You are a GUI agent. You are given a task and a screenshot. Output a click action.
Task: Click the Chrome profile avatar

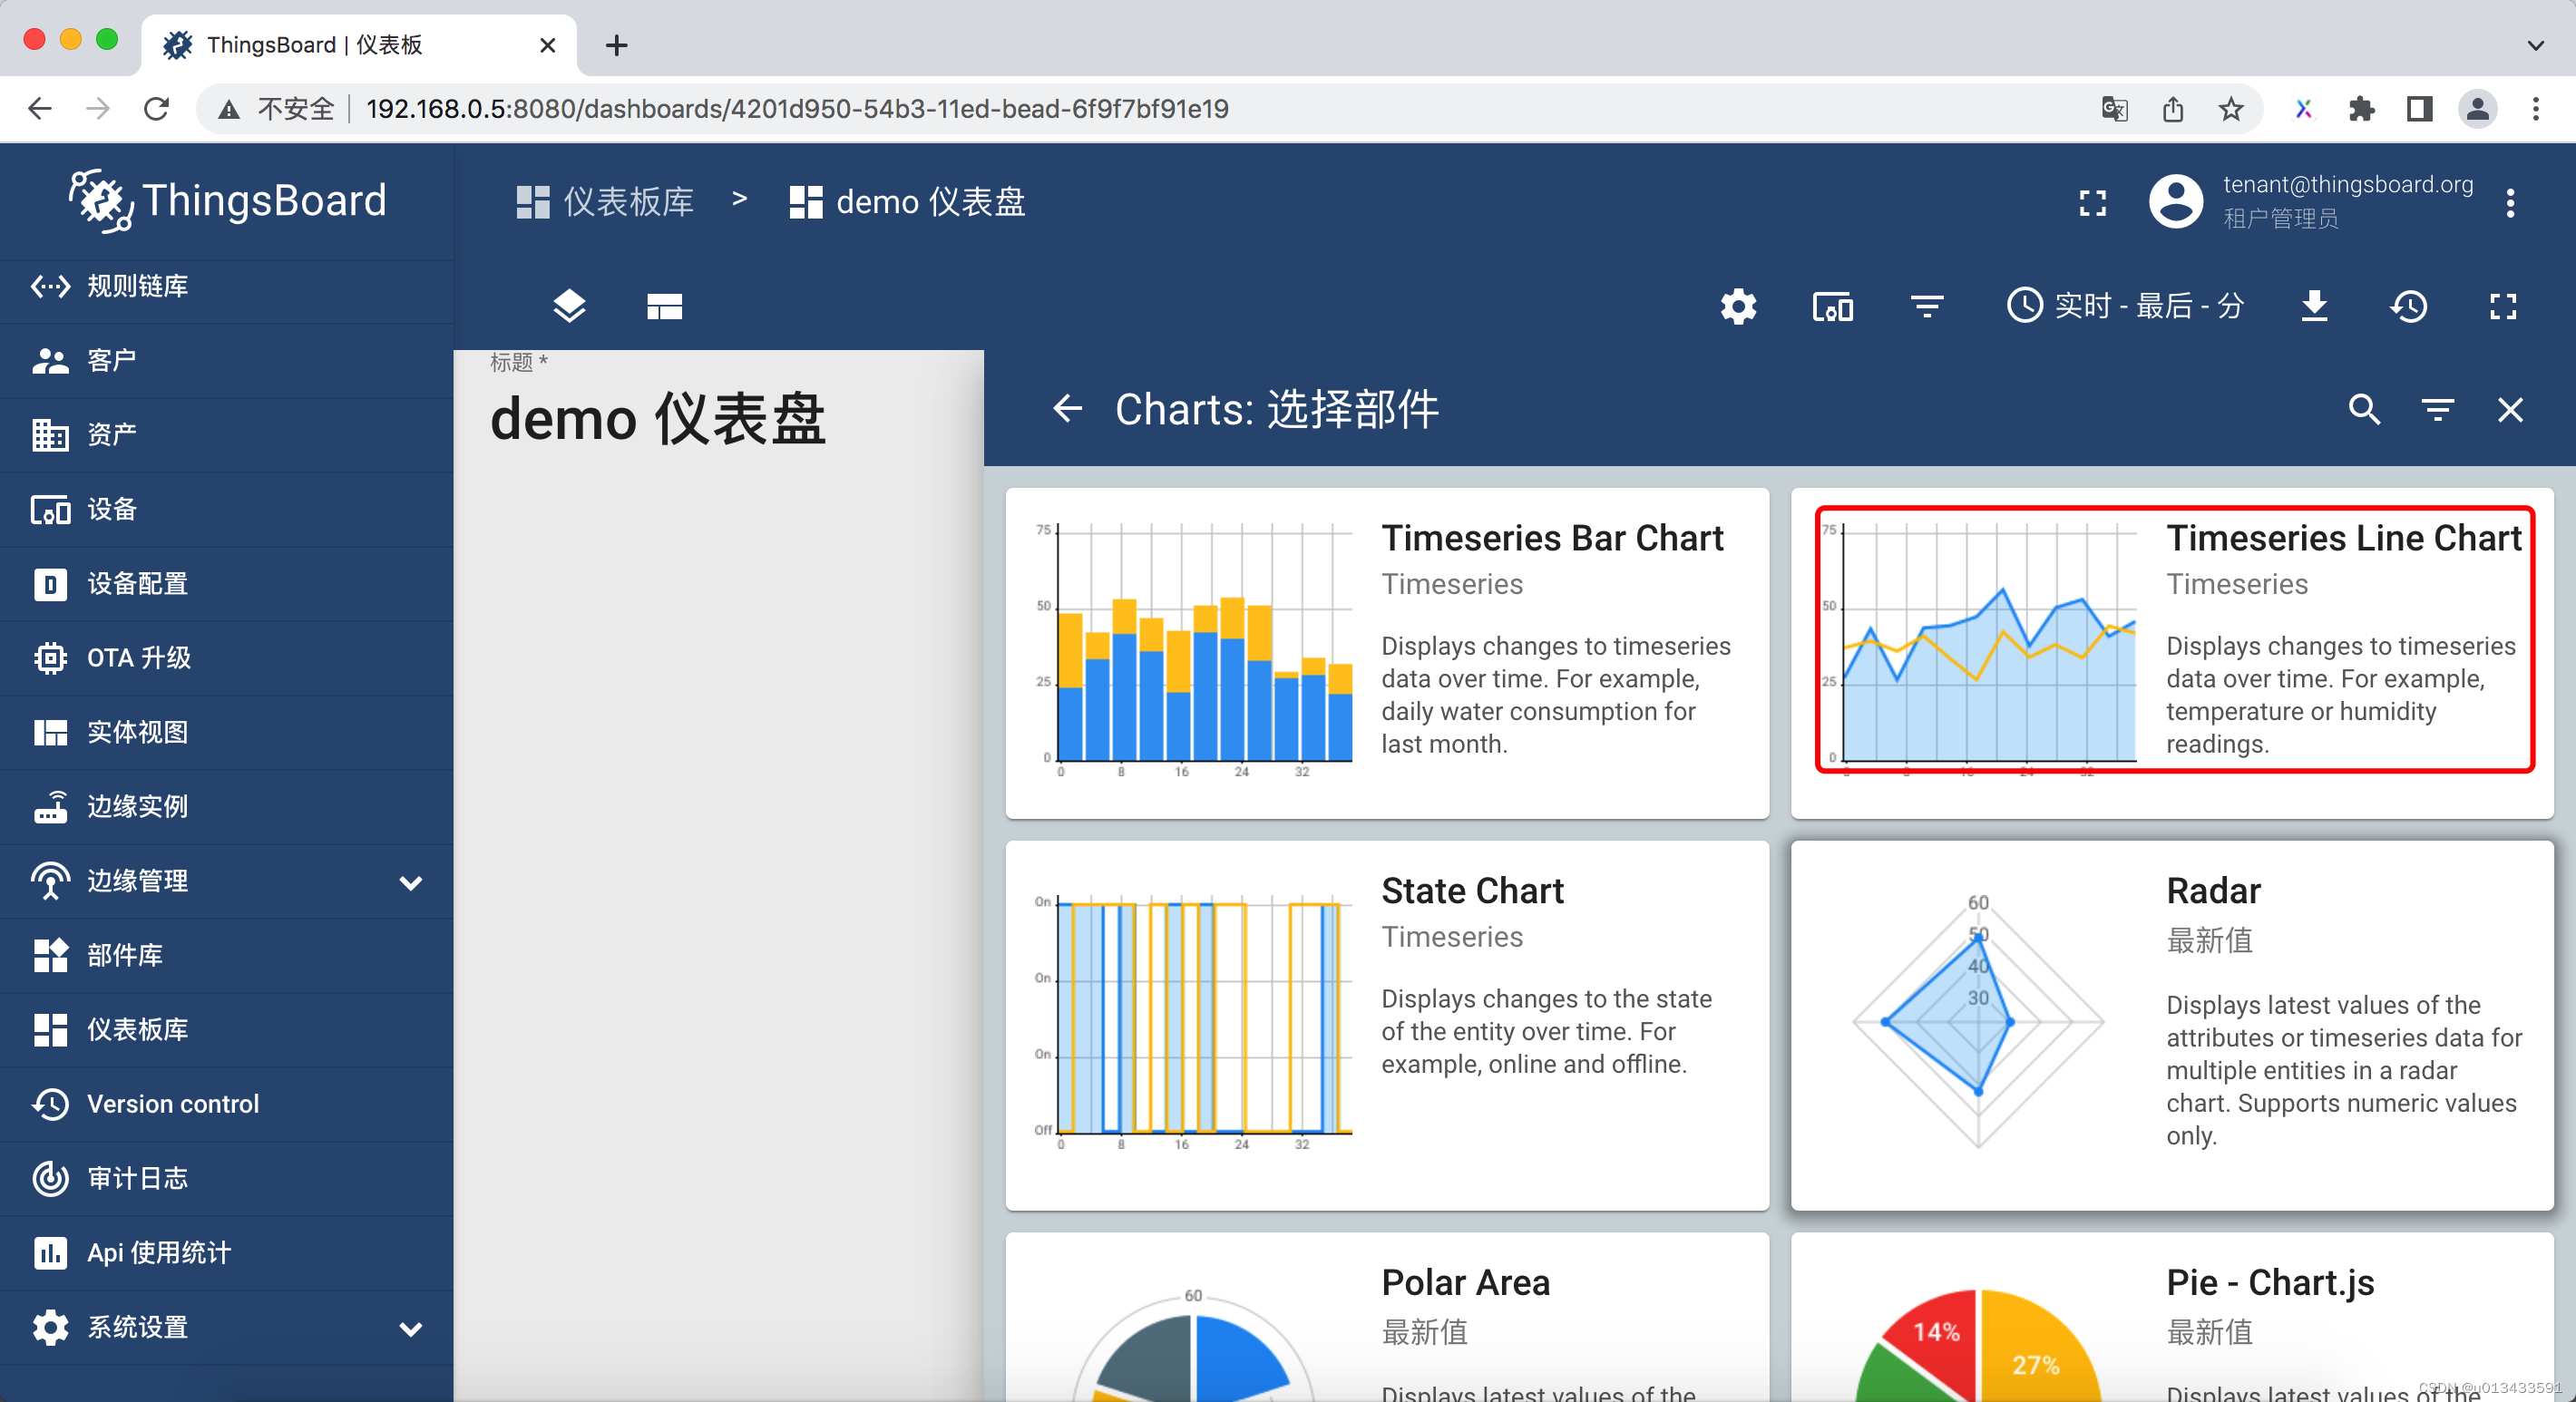(x=2477, y=109)
